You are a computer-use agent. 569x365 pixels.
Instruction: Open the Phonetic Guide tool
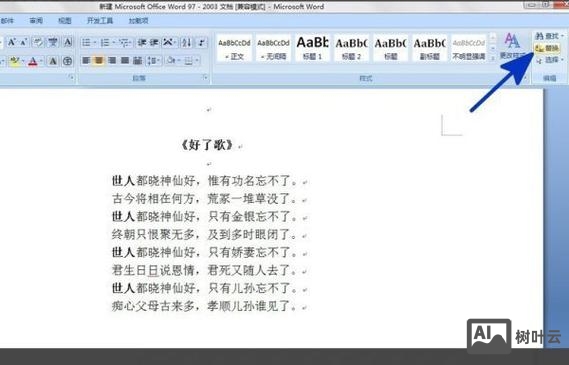click(53, 42)
